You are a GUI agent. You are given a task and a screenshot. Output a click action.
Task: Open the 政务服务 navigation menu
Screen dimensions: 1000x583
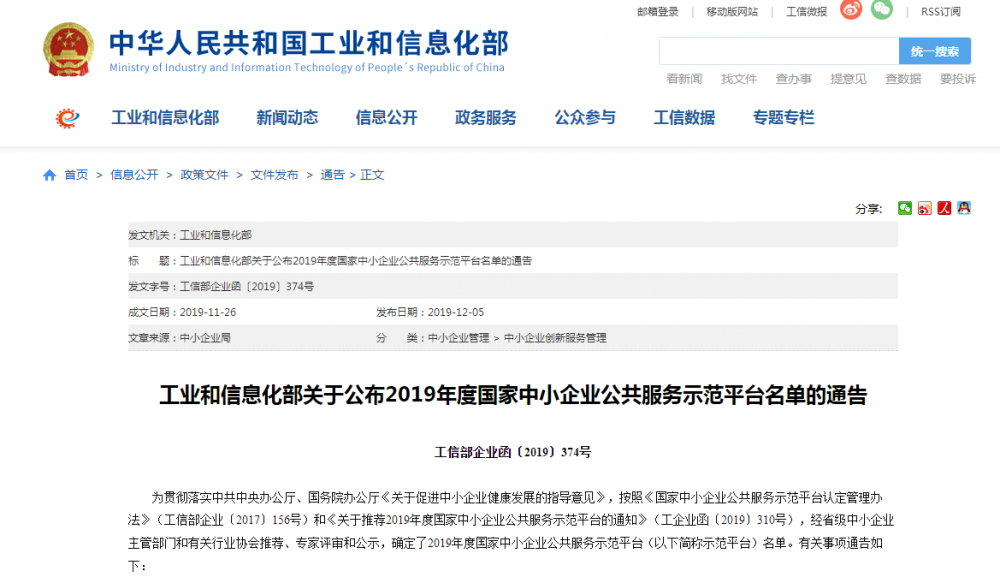coord(486,118)
